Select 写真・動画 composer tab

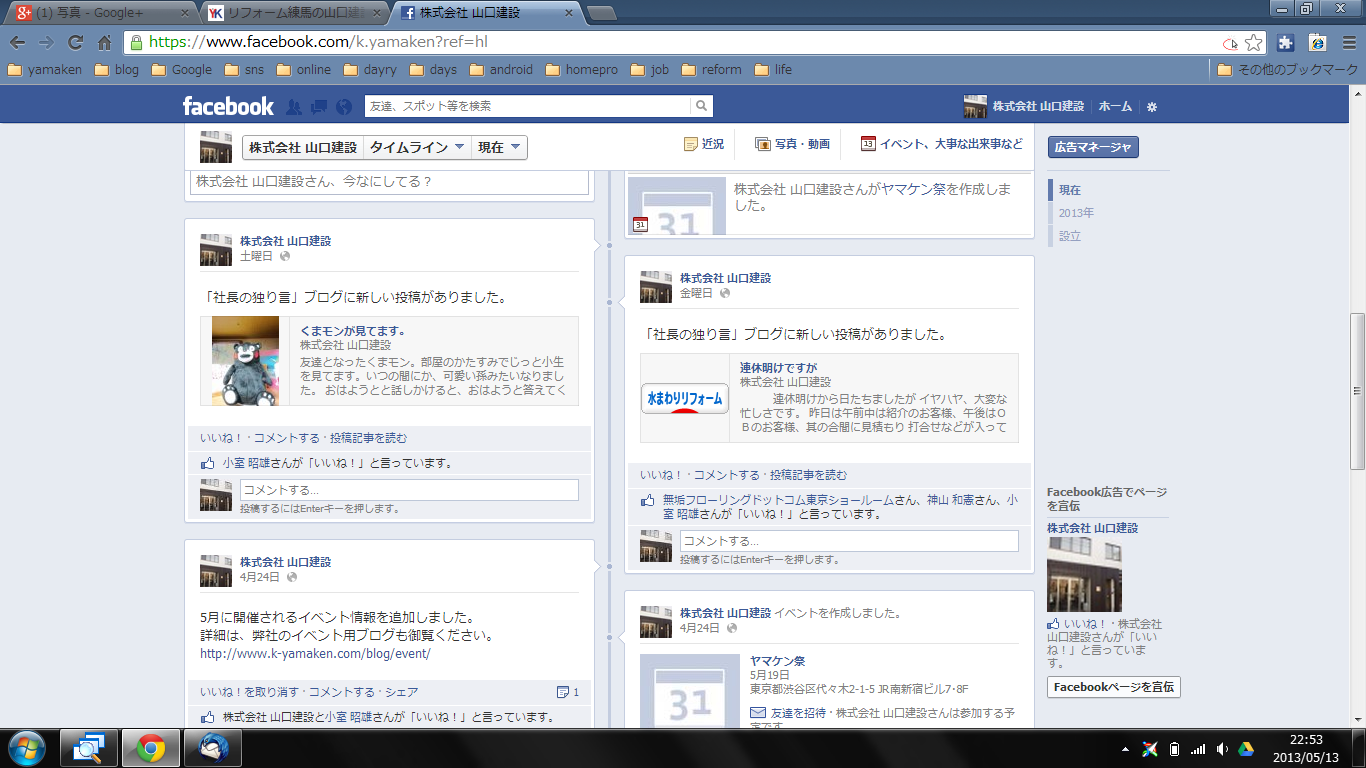[x=792, y=144]
